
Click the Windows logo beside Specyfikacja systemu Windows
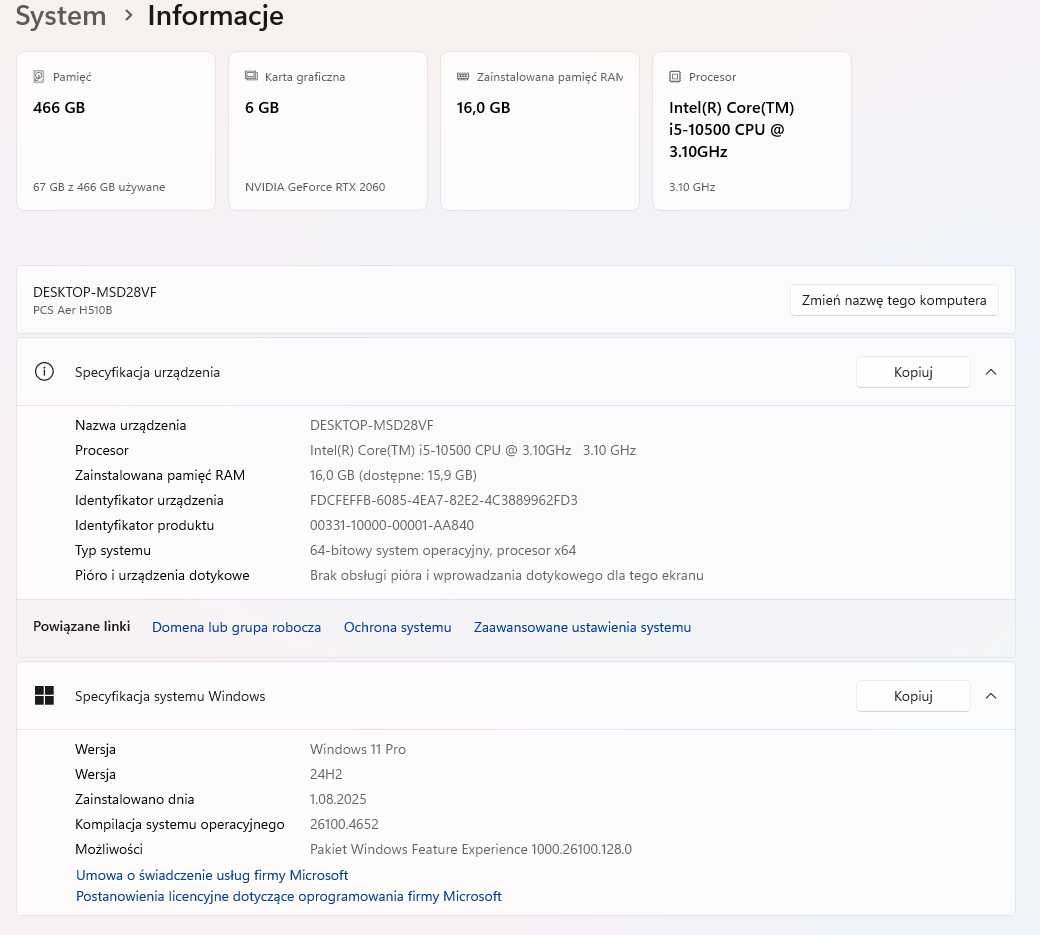point(44,696)
